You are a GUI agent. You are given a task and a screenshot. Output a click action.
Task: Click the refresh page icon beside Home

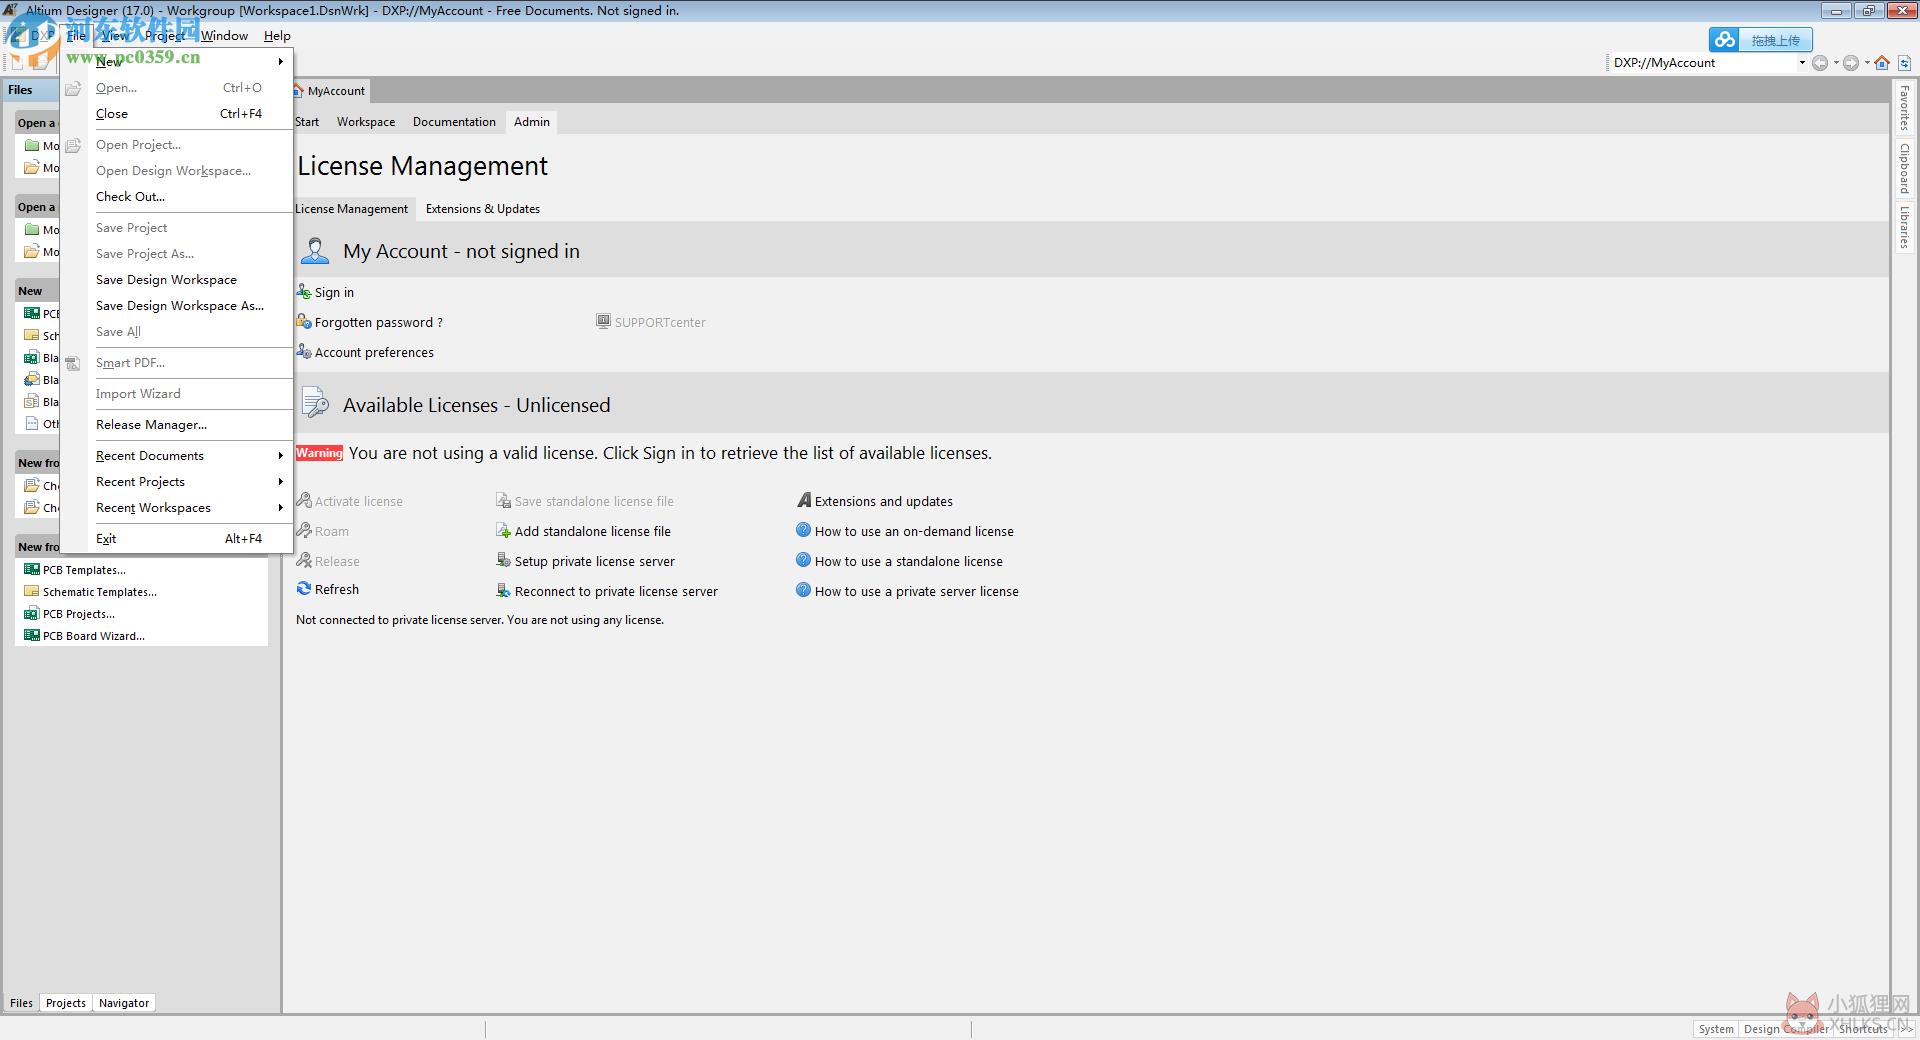(1905, 63)
